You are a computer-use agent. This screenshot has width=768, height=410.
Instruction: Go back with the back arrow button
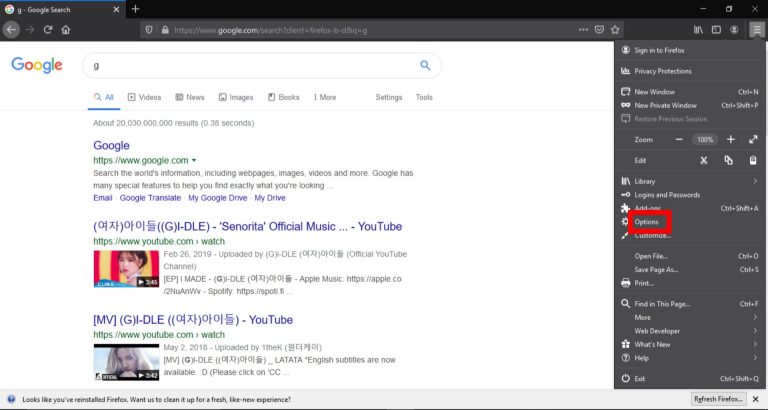point(11,30)
